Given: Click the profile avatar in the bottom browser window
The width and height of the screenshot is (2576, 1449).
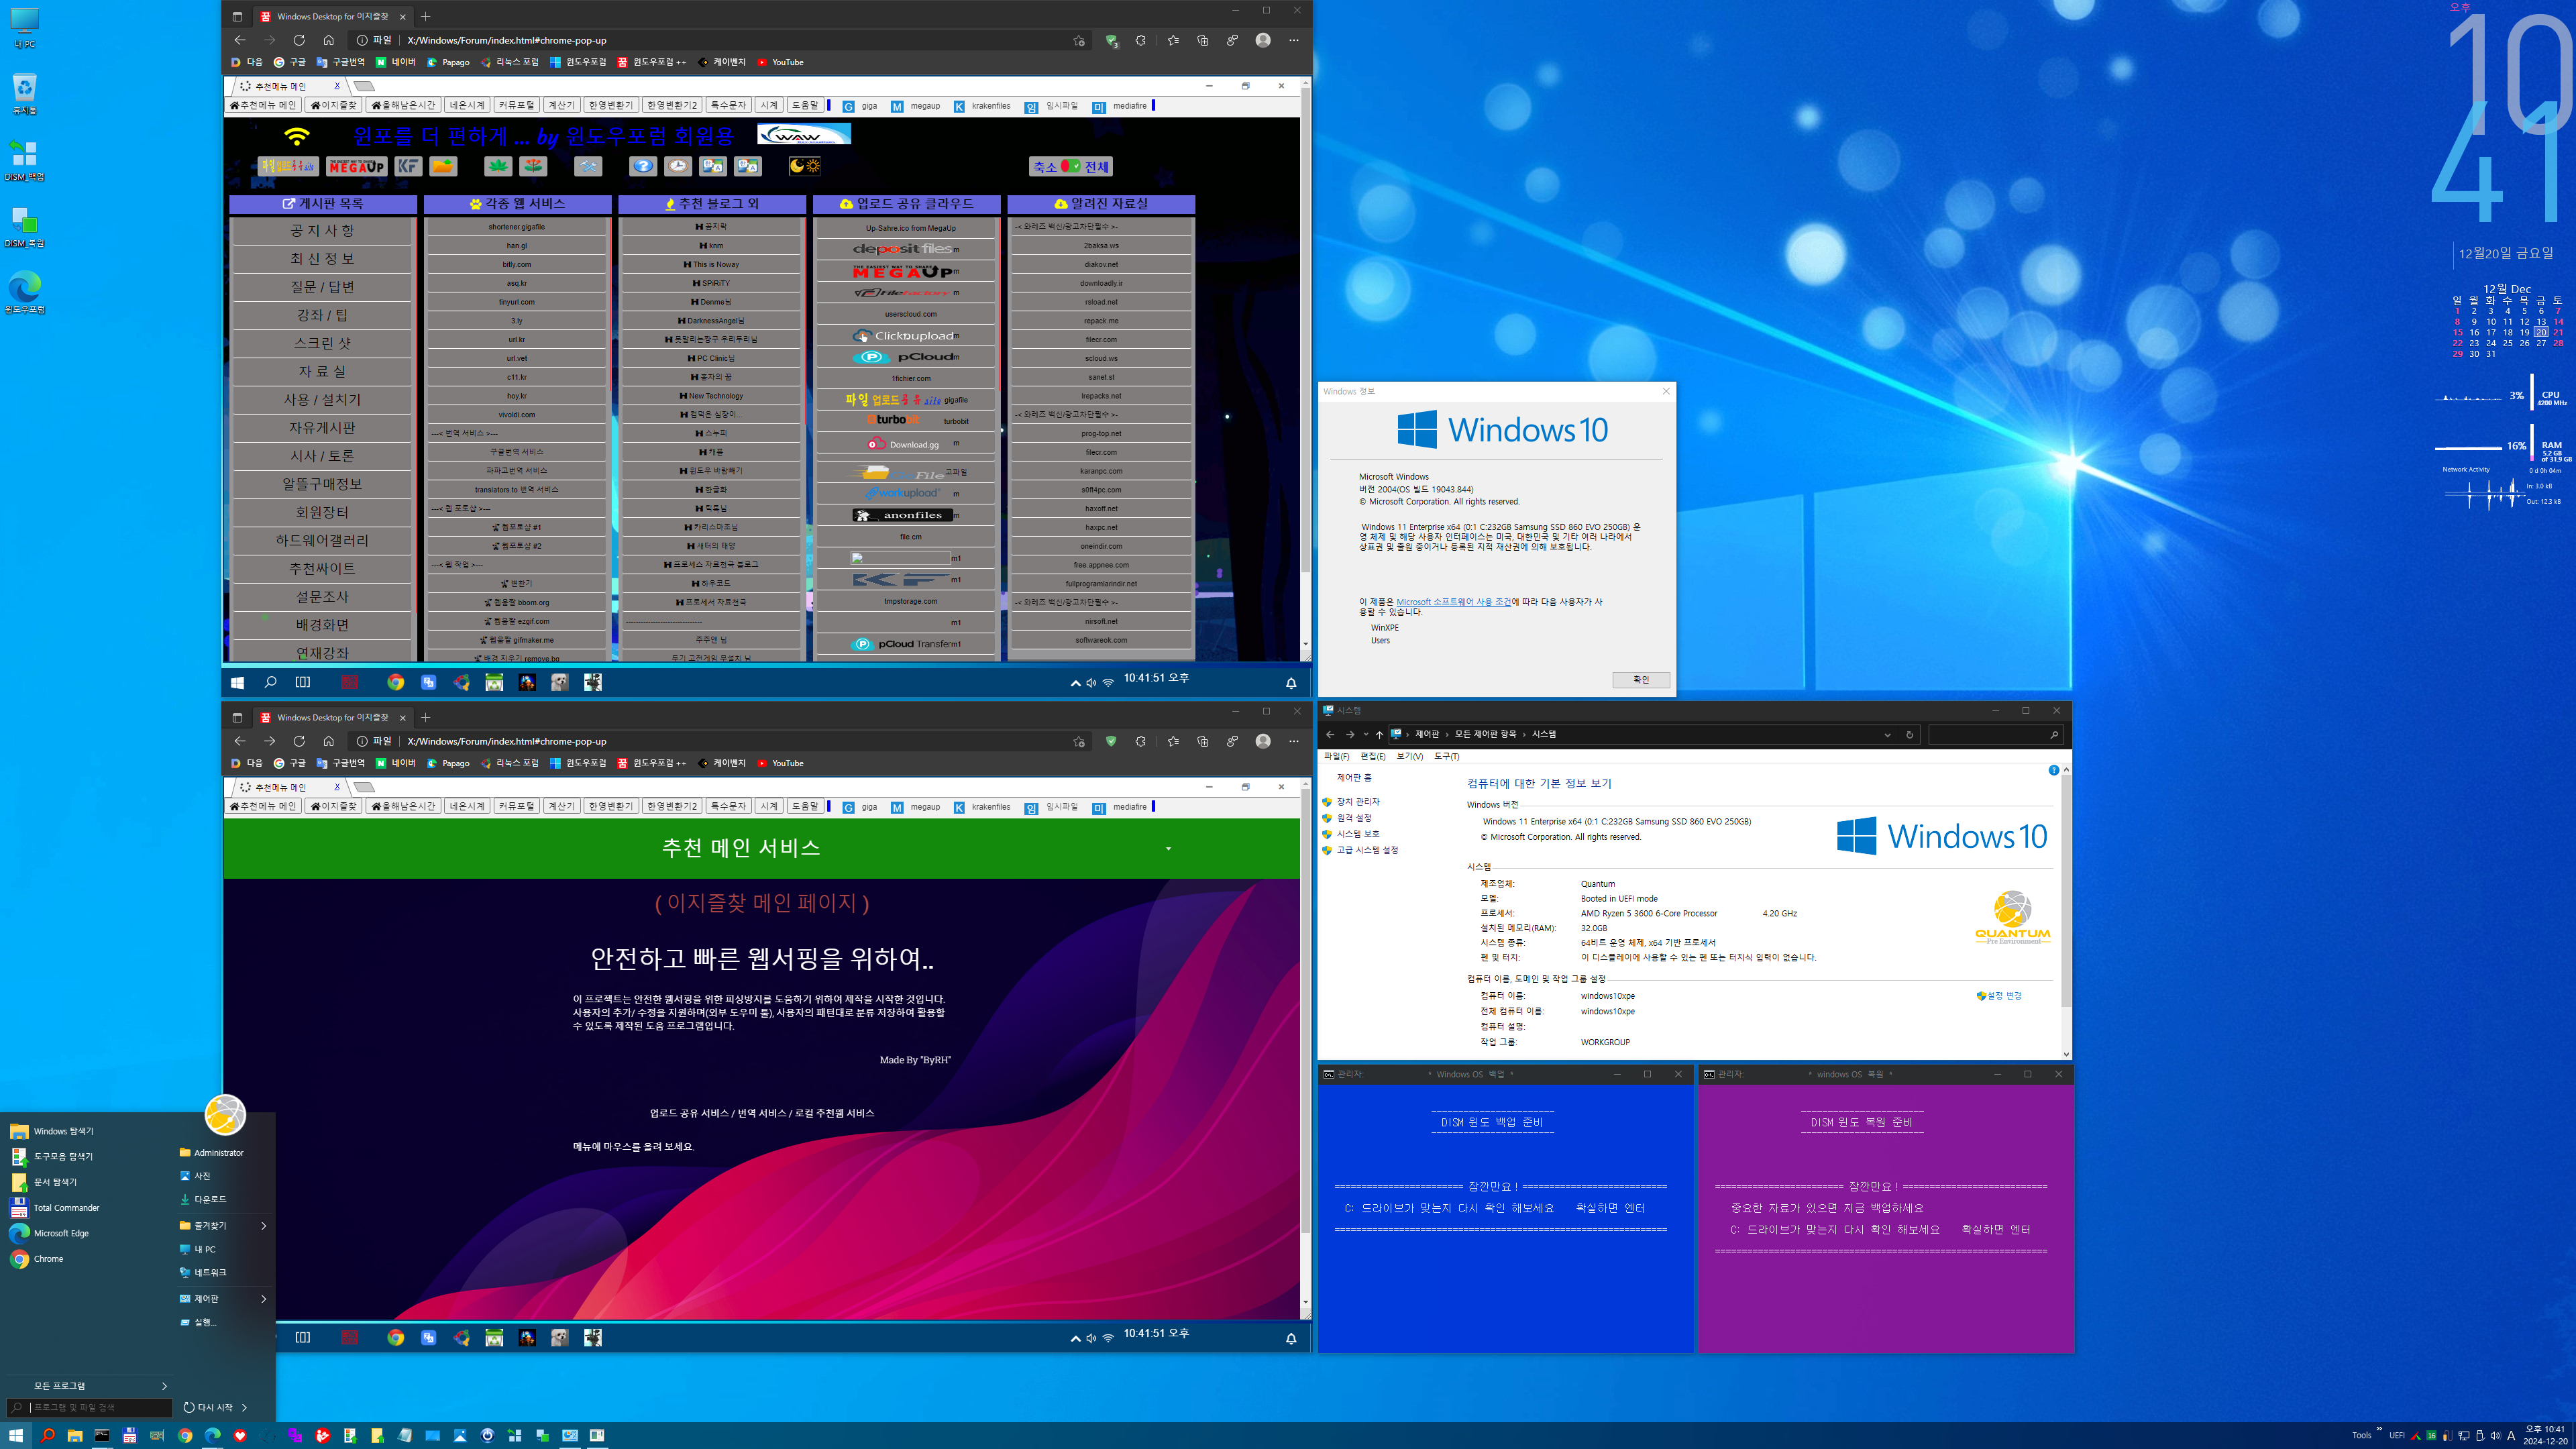Looking at the screenshot, I should pos(1263,741).
